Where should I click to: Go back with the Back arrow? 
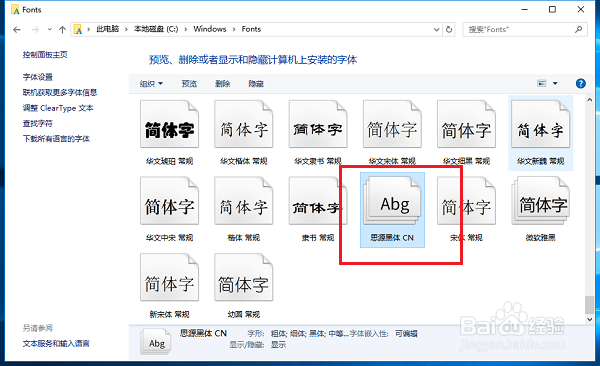point(16,29)
